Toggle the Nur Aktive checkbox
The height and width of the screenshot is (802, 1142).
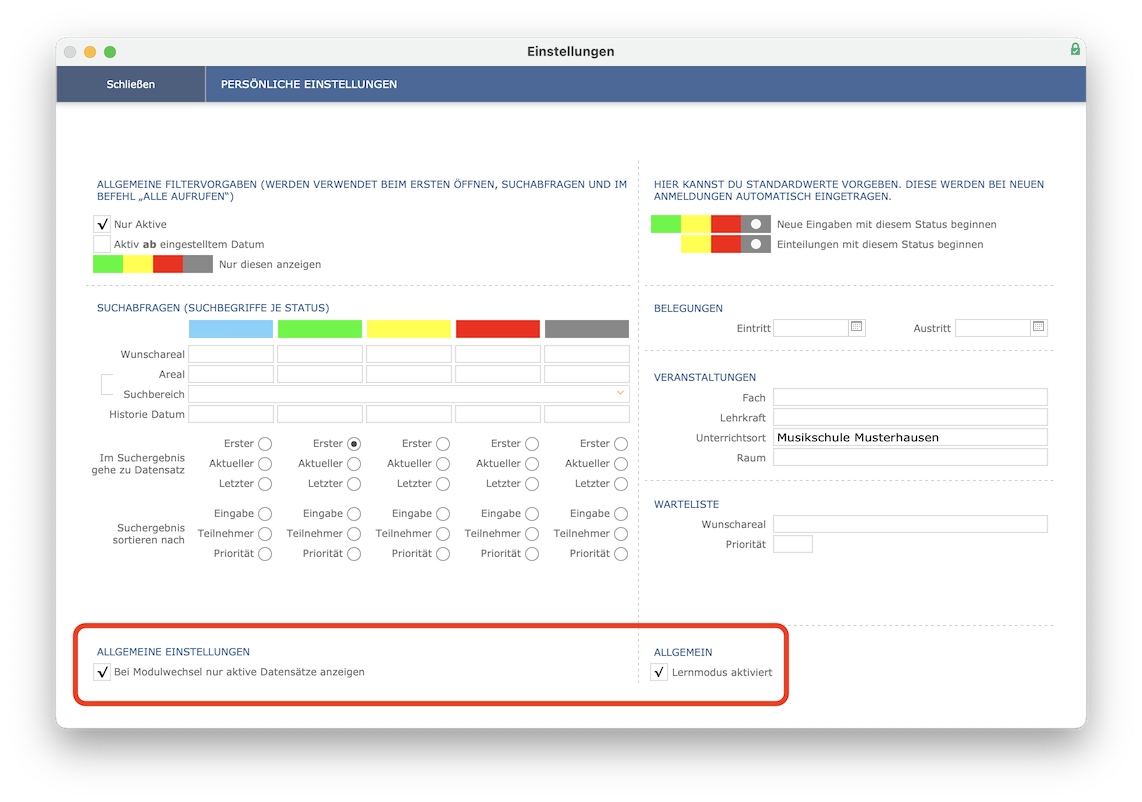pyautogui.click(x=102, y=224)
